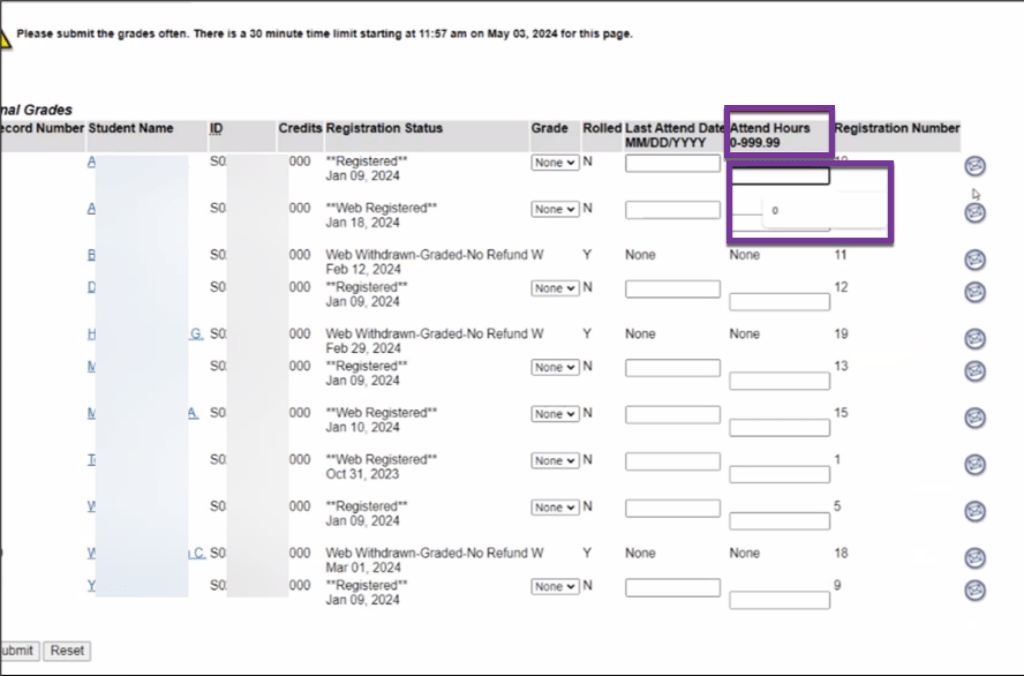Screen dimensions: 1024x676
Task: Open the Grade dropdown in the first row
Action: point(554,162)
